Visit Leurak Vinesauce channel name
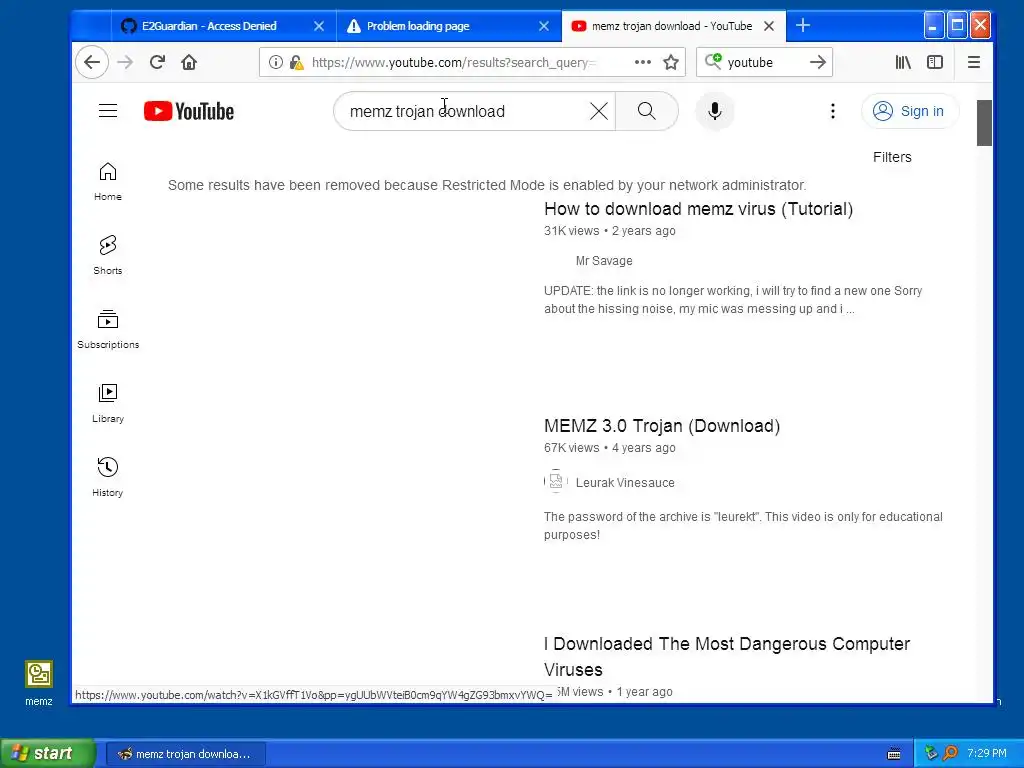The image size is (1024, 768). point(625,483)
